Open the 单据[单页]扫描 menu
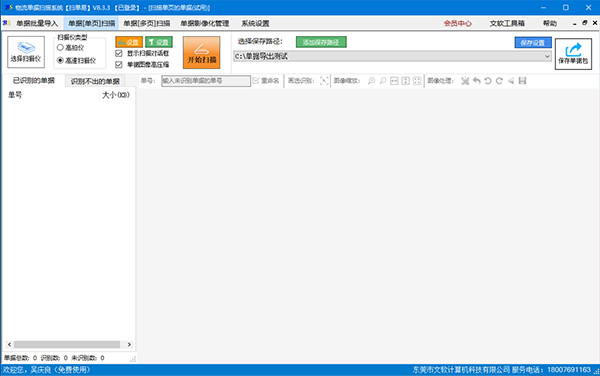The width and height of the screenshot is (600, 376). click(91, 23)
